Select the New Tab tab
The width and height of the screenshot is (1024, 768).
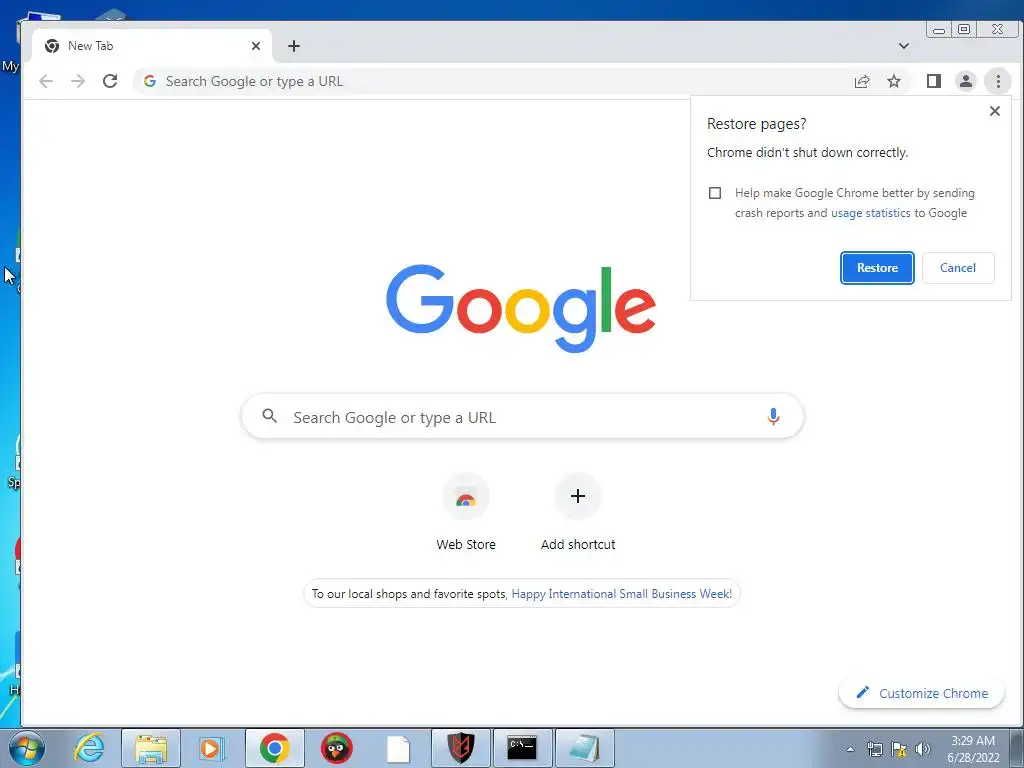tap(152, 46)
